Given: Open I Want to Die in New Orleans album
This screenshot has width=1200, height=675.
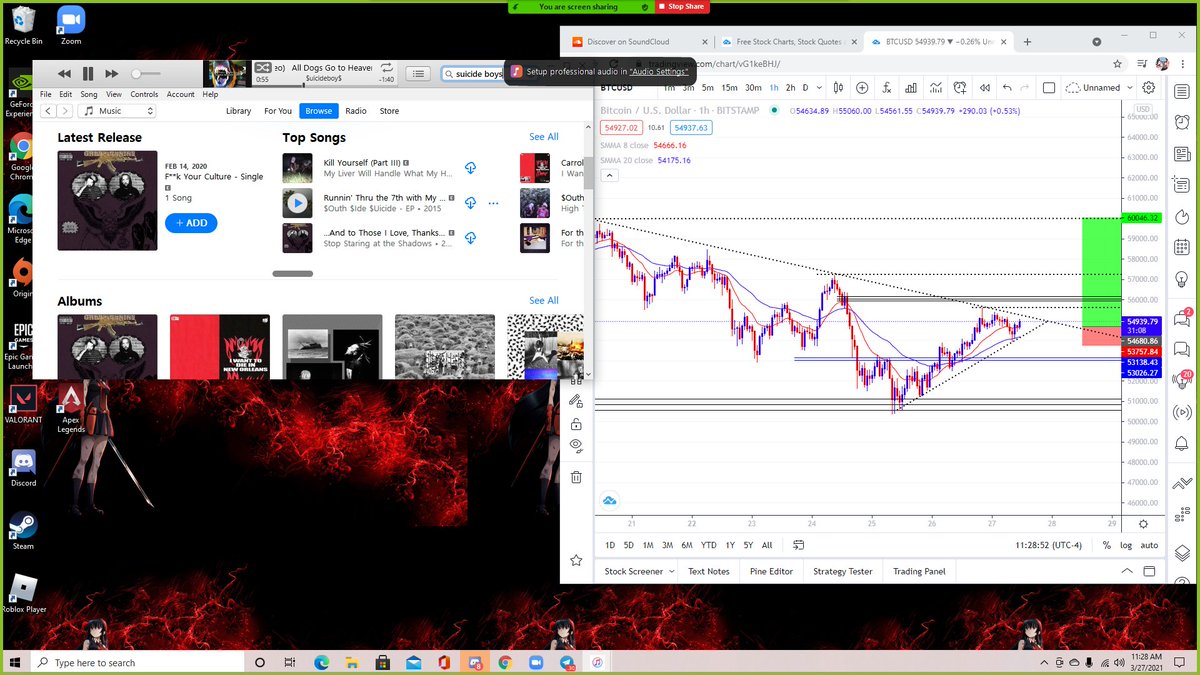Looking at the screenshot, I should (219, 347).
